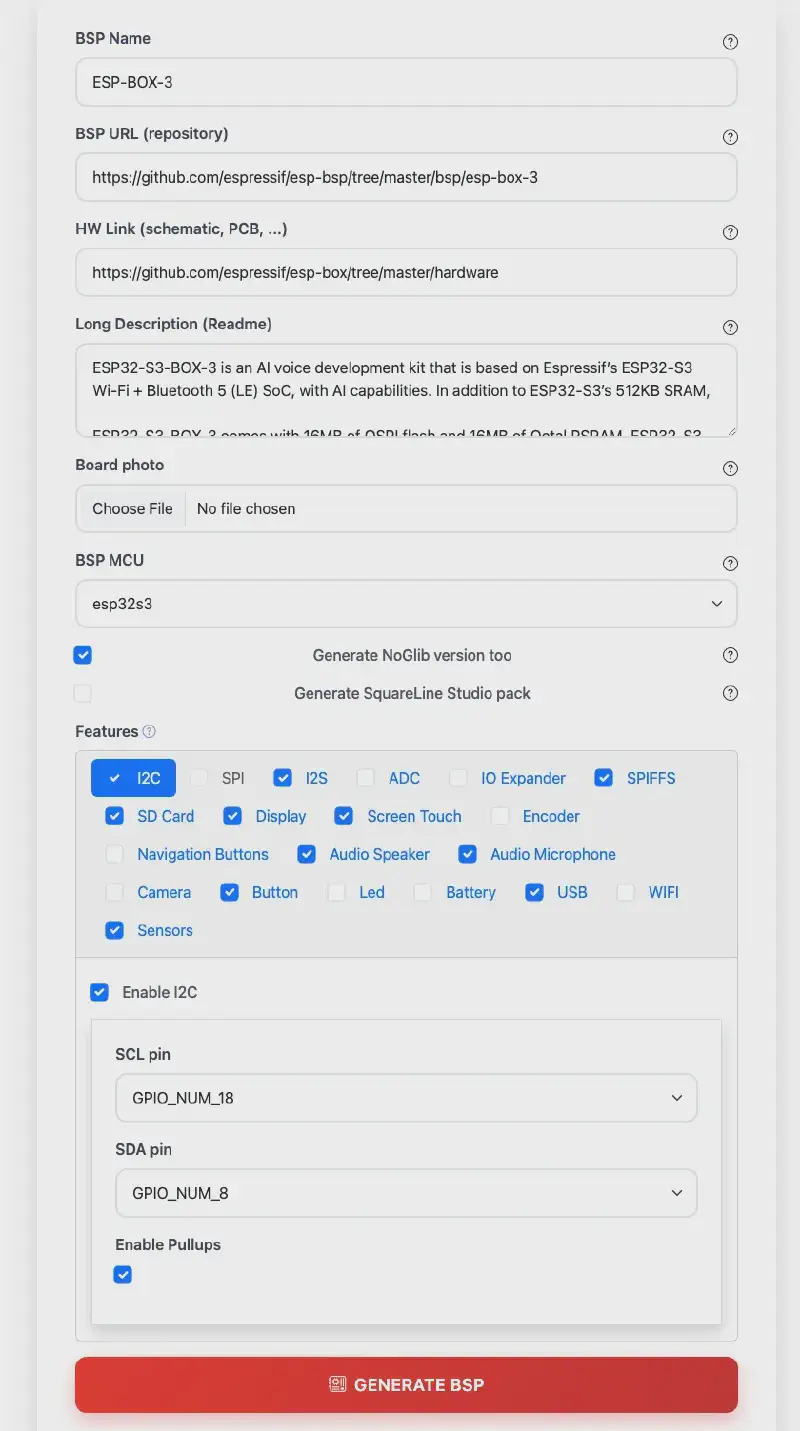Click the Features help icon
The width and height of the screenshot is (800, 1431).
point(149,731)
